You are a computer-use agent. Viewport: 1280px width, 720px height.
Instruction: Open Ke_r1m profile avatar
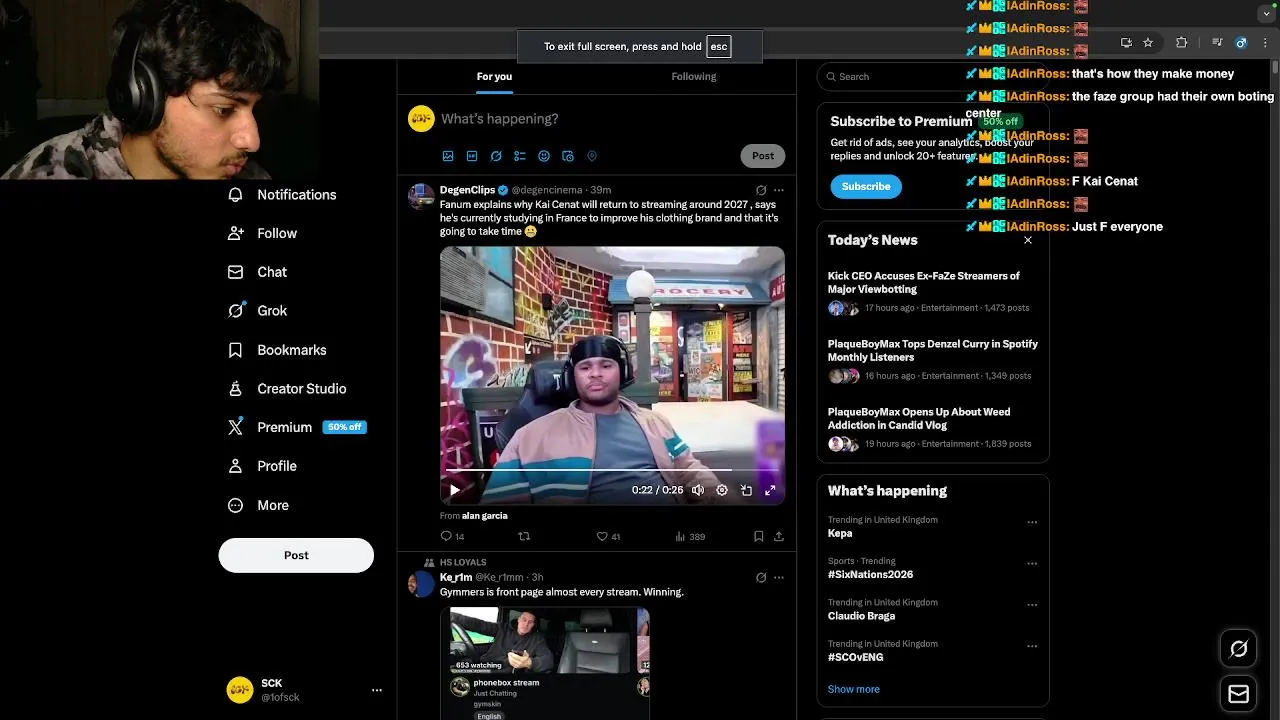coord(421,584)
